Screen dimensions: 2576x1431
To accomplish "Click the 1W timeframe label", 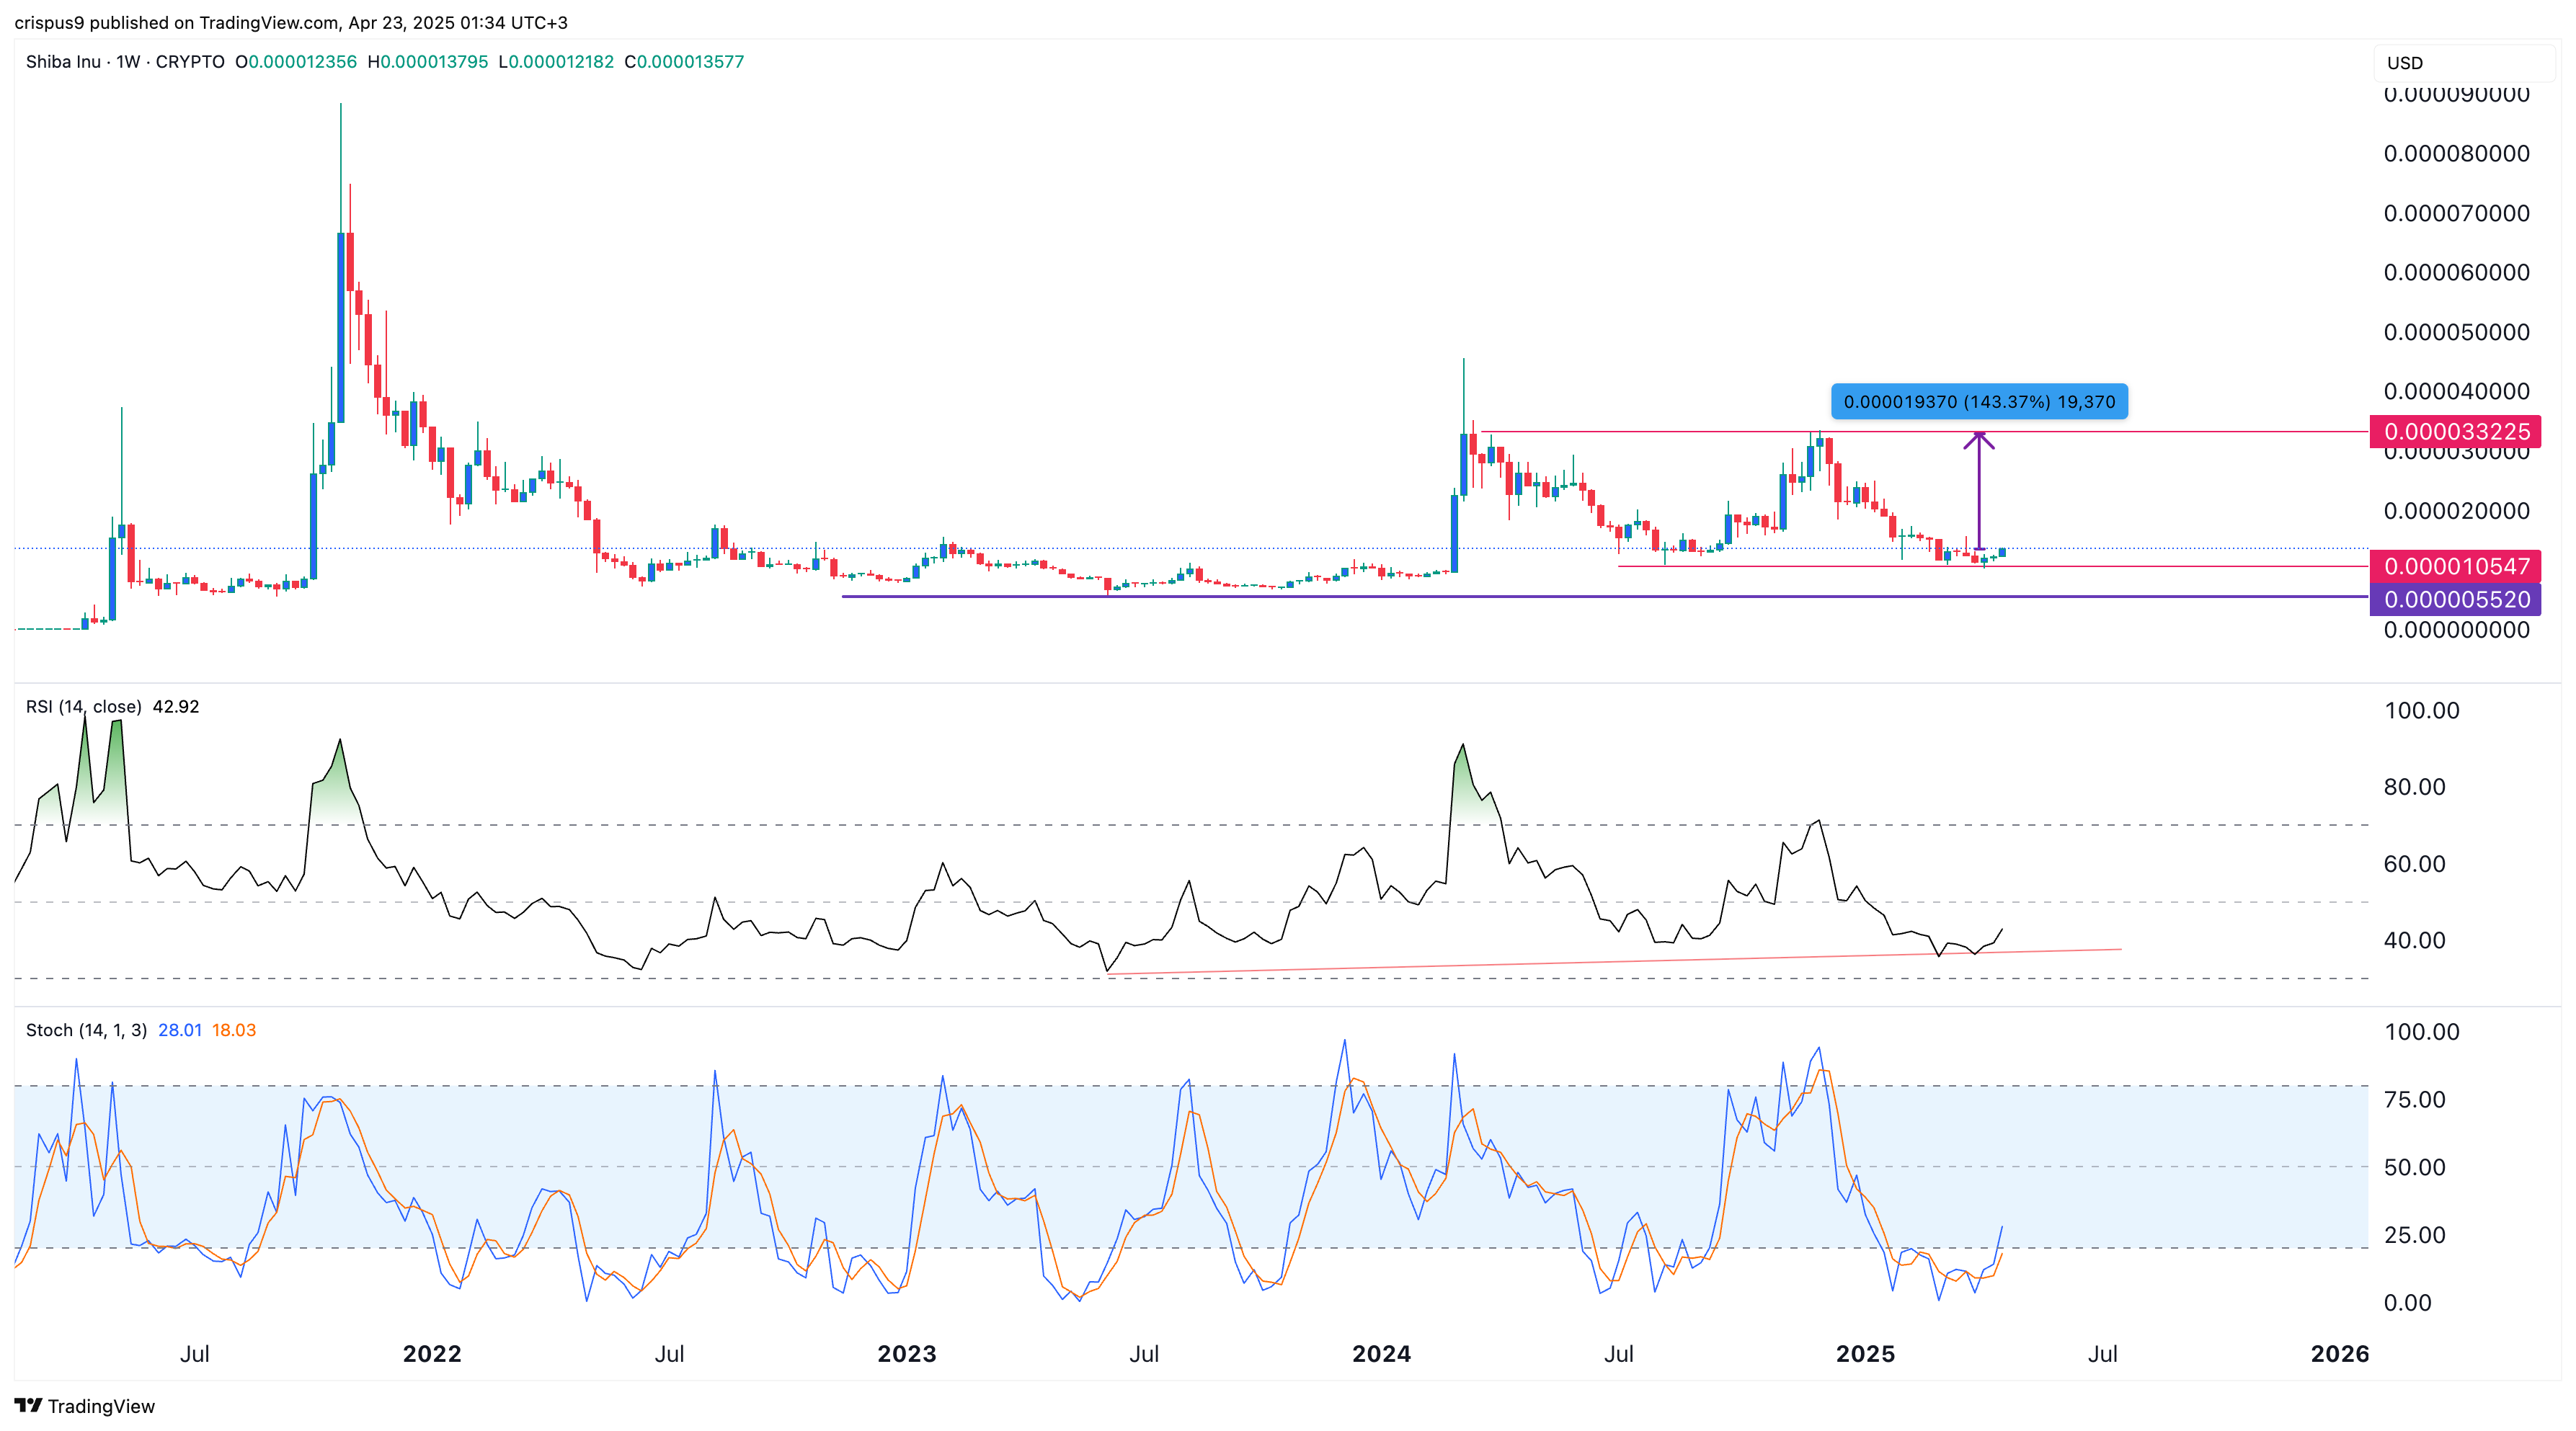I will 128,61.
